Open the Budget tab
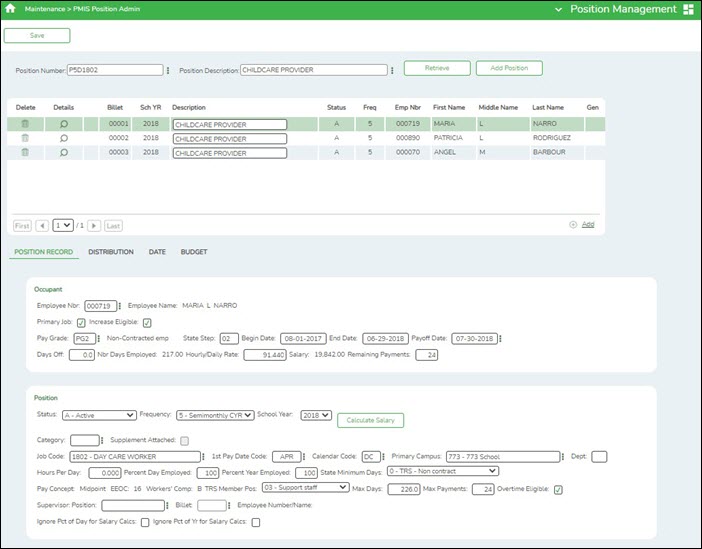 (193, 252)
